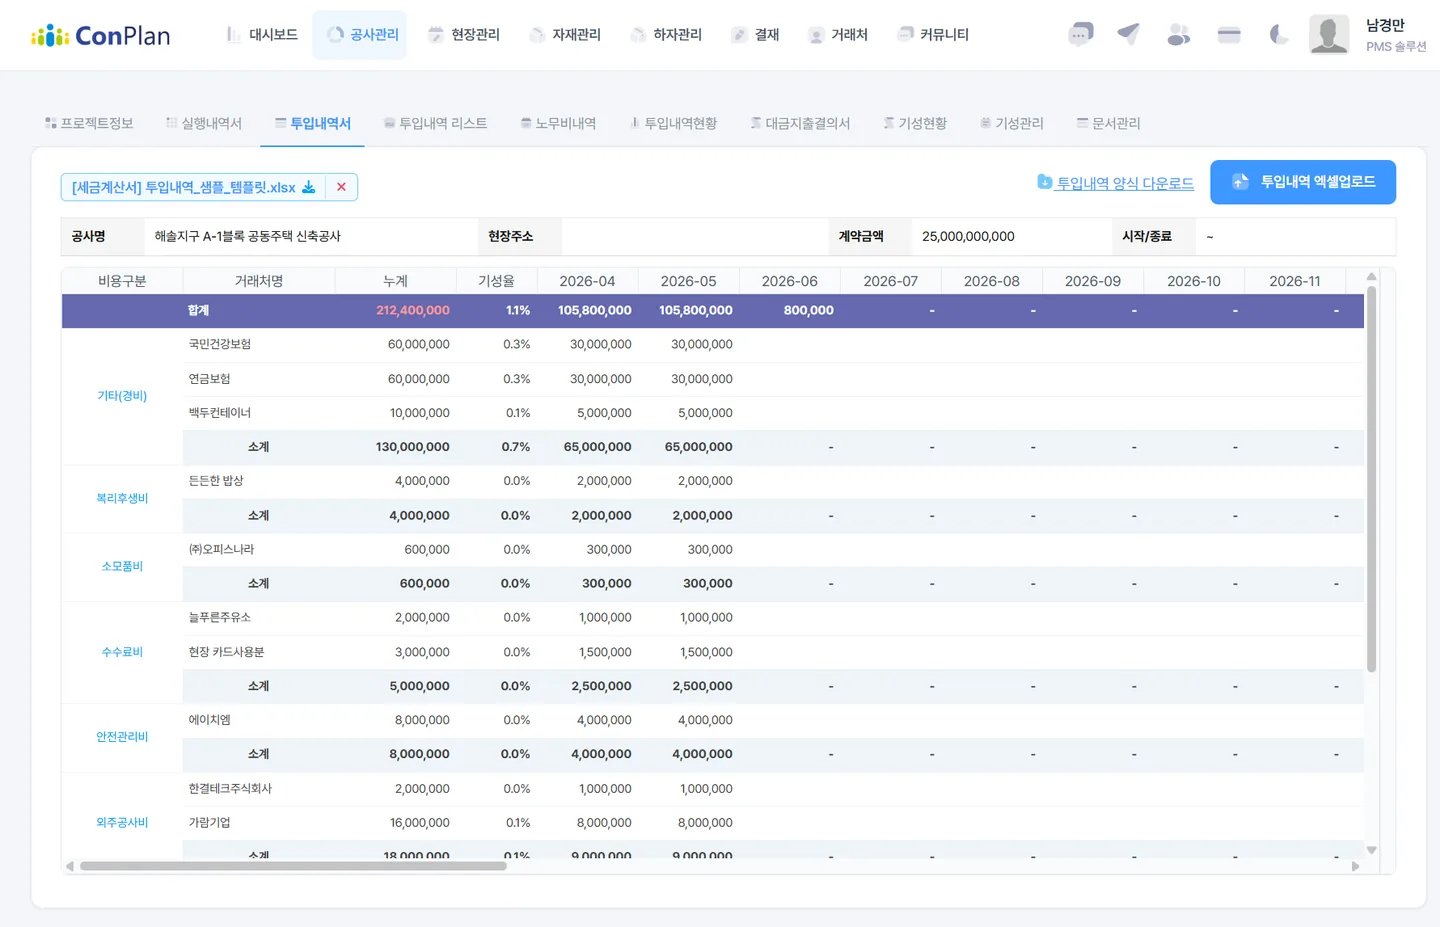Open the 커뮤니티 menu
This screenshot has height=927, width=1440.
pos(933,35)
